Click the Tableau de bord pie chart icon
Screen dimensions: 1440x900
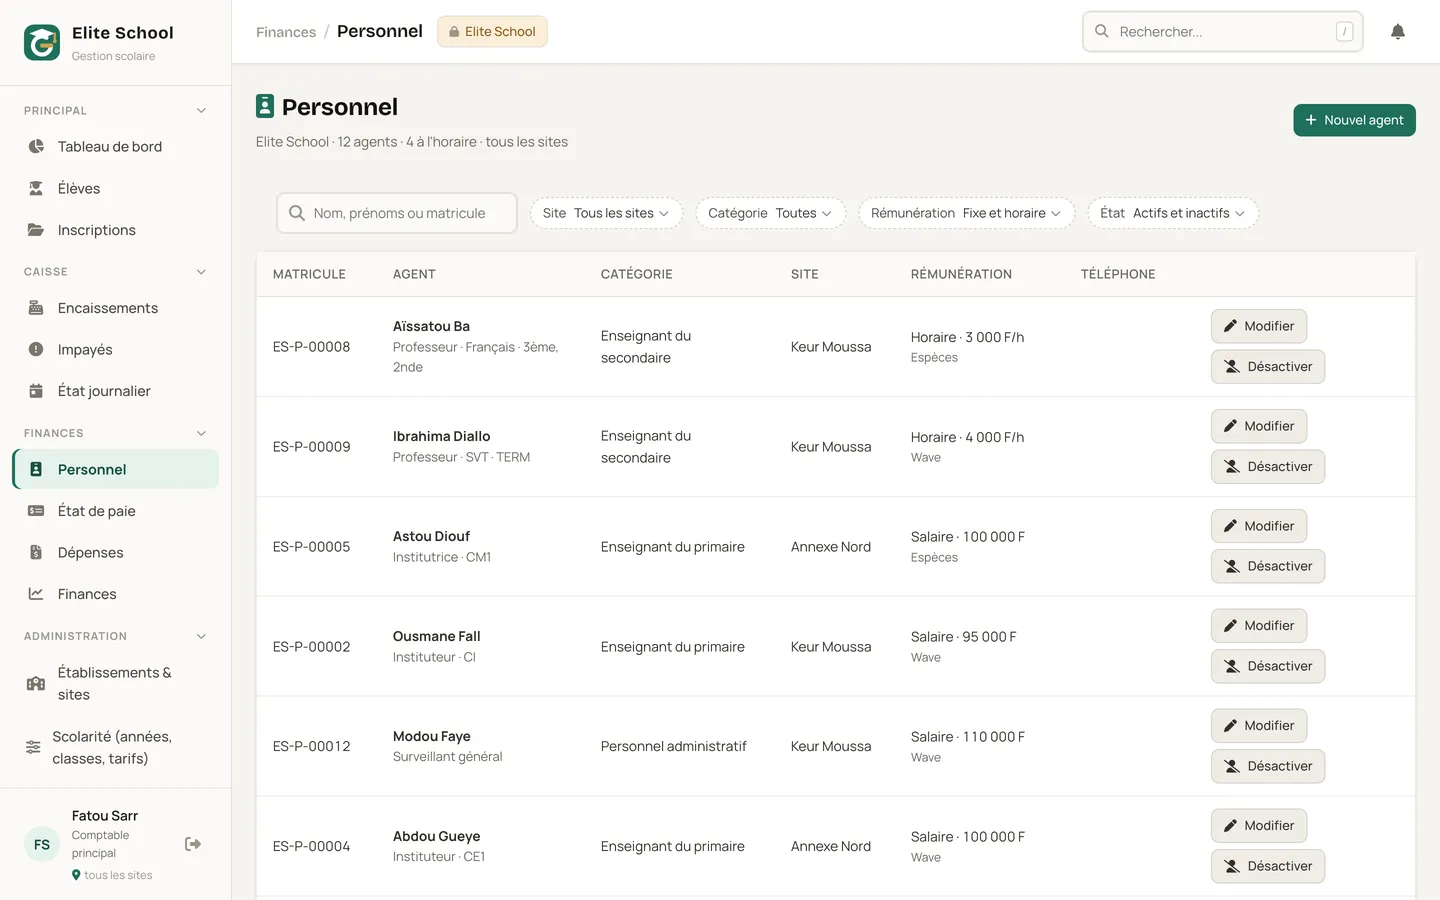pyautogui.click(x=36, y=146)
